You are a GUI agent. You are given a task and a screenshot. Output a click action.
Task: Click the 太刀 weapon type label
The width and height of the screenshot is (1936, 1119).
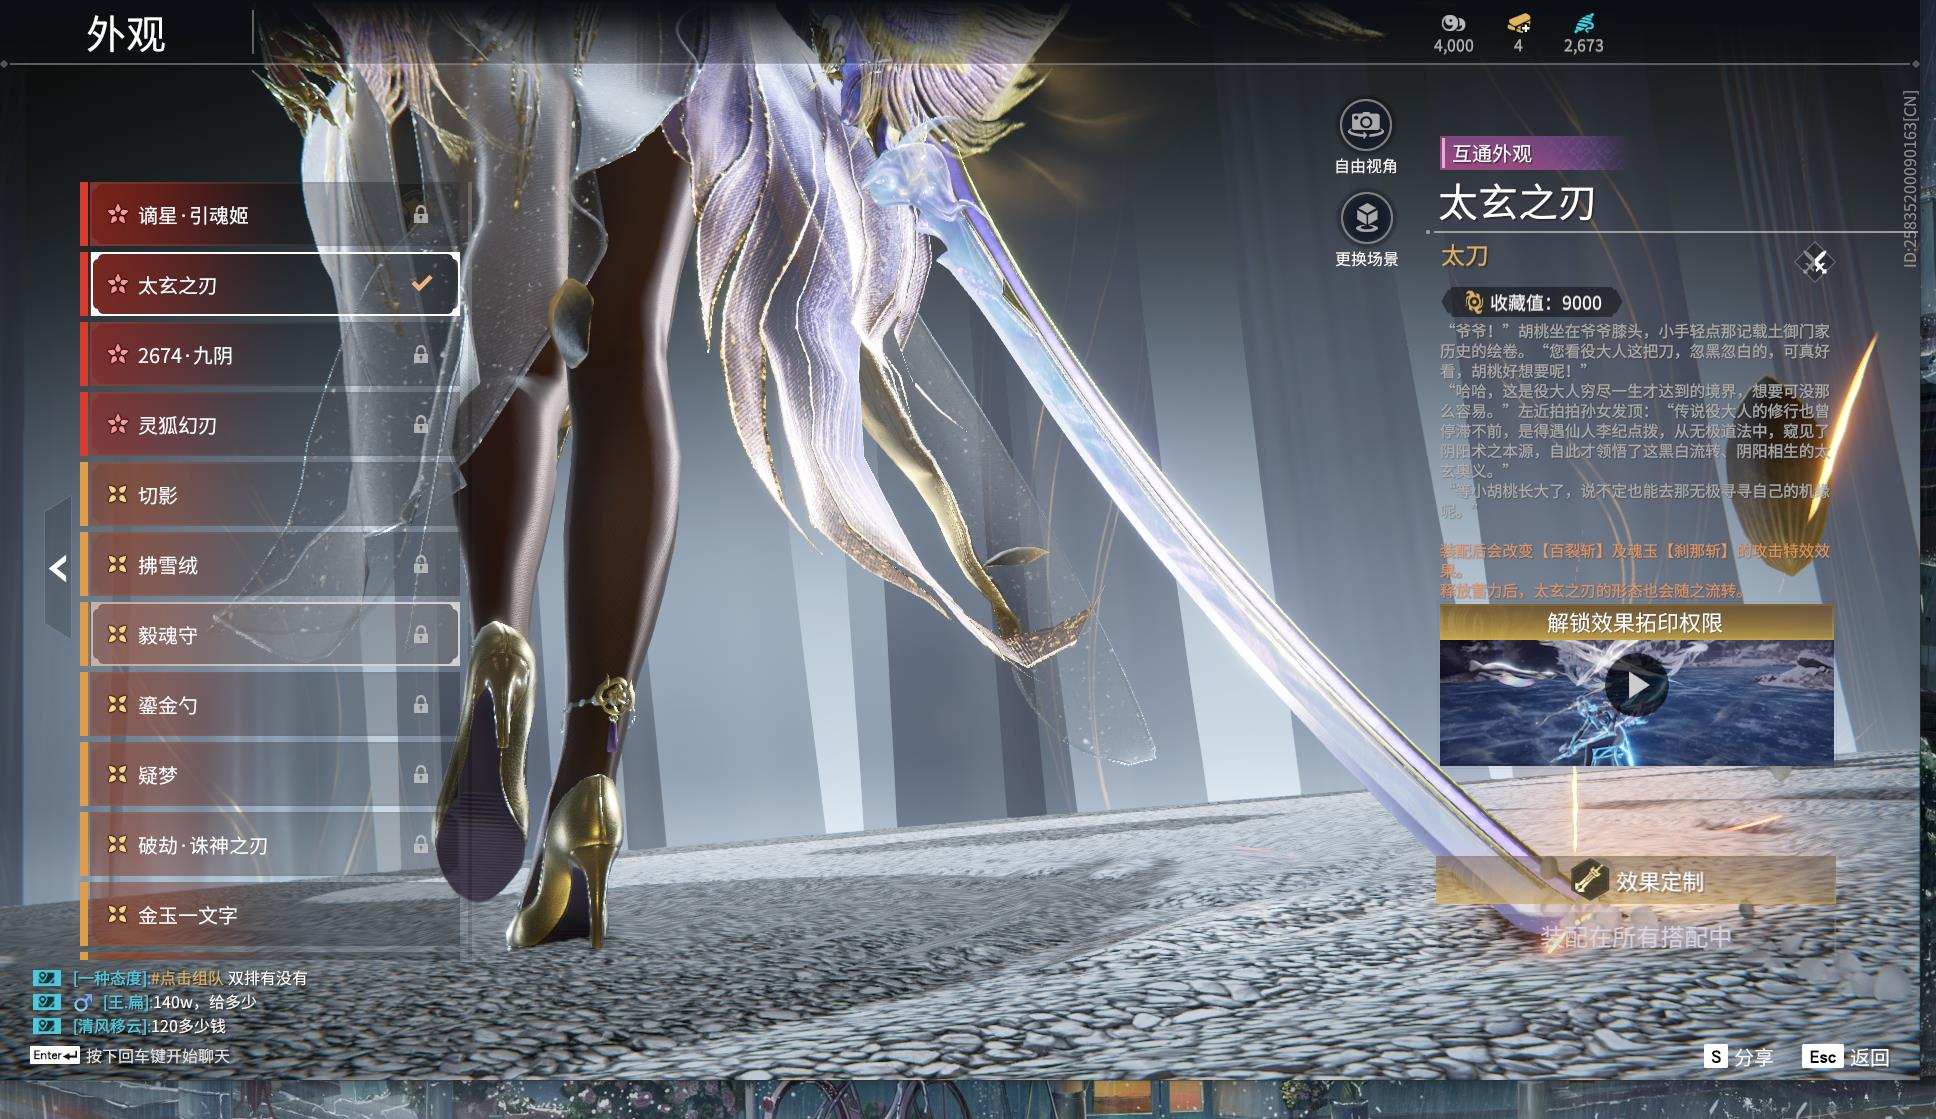(x=1464, y=256)
